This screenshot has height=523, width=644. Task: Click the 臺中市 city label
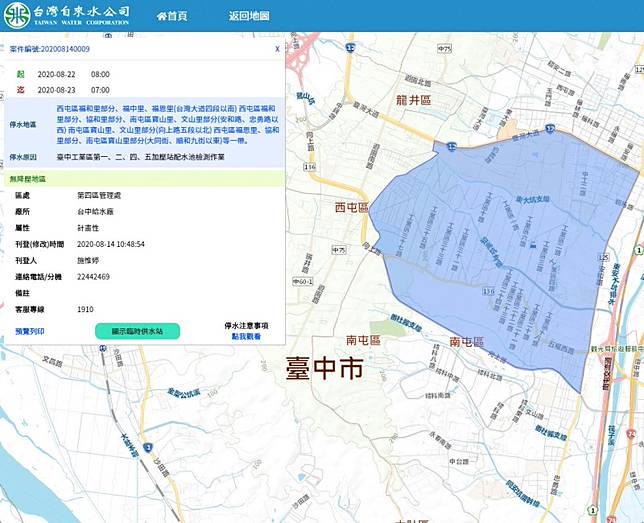[324, 370]
